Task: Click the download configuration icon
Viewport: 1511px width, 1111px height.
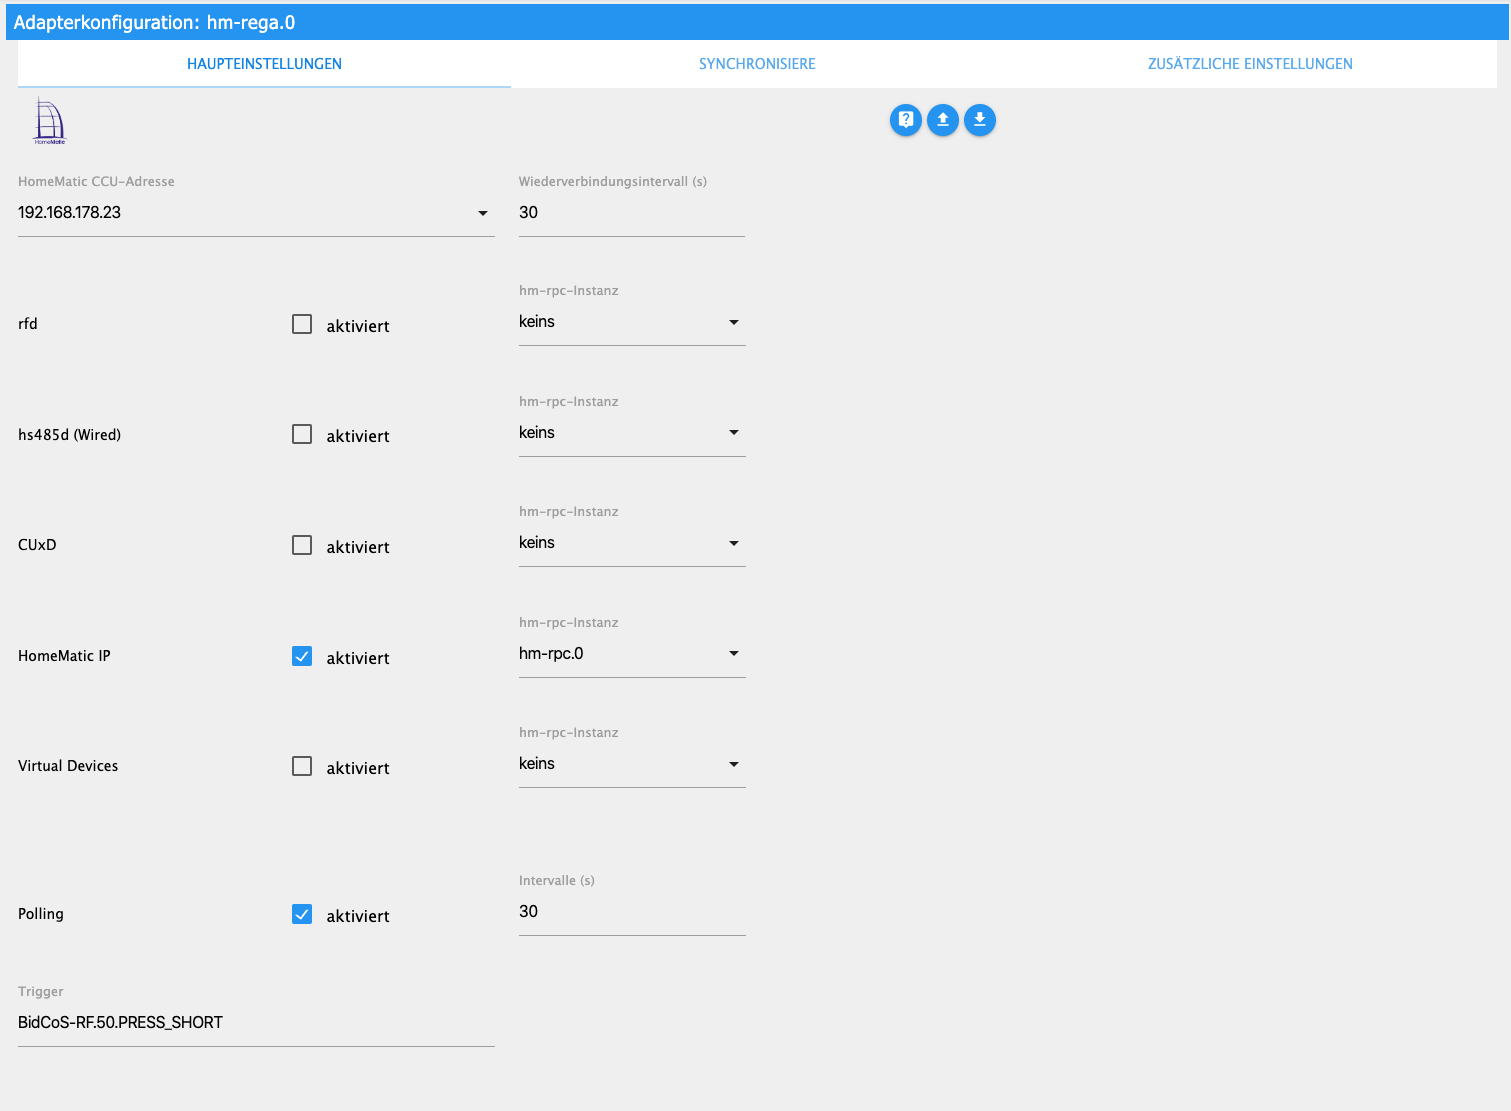Action: [980, 120]
